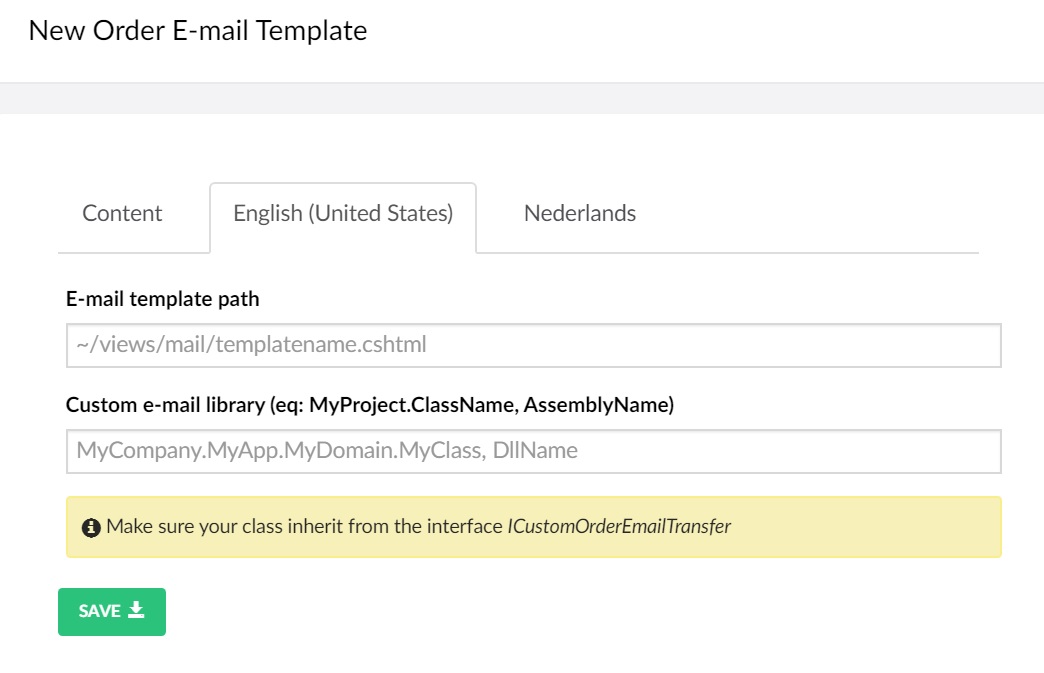
Task: Switch to the Content tab
Action: 122,213
